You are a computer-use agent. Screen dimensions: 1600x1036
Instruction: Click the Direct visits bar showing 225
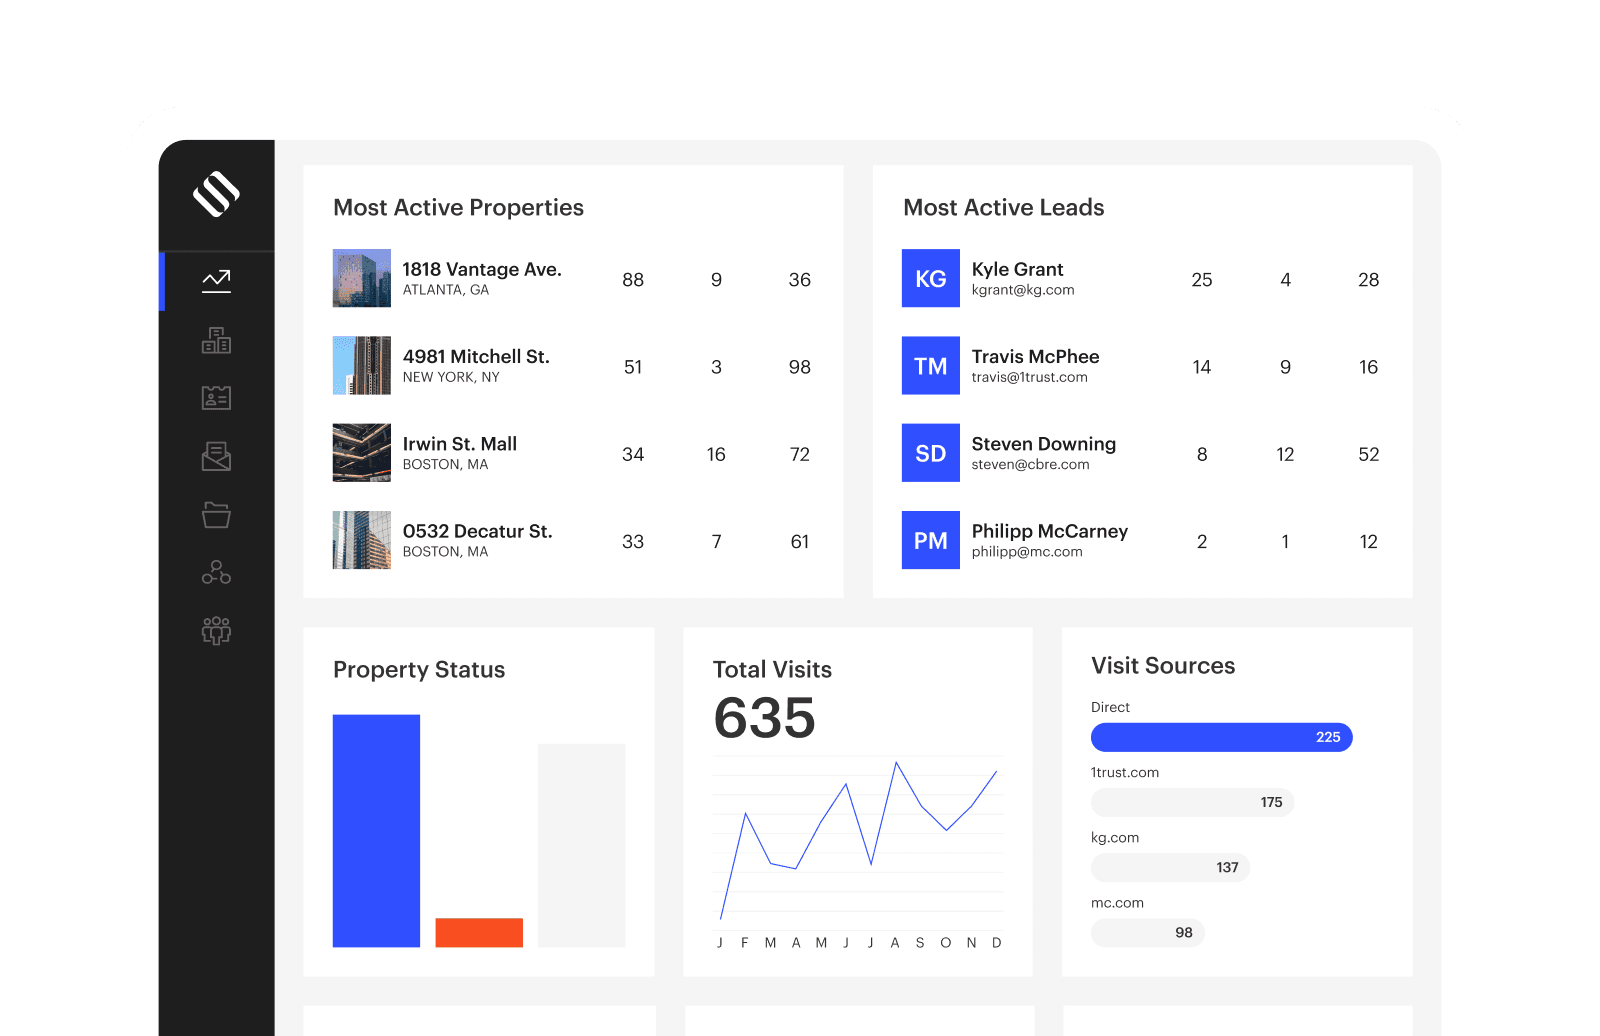coord(1221,737)
